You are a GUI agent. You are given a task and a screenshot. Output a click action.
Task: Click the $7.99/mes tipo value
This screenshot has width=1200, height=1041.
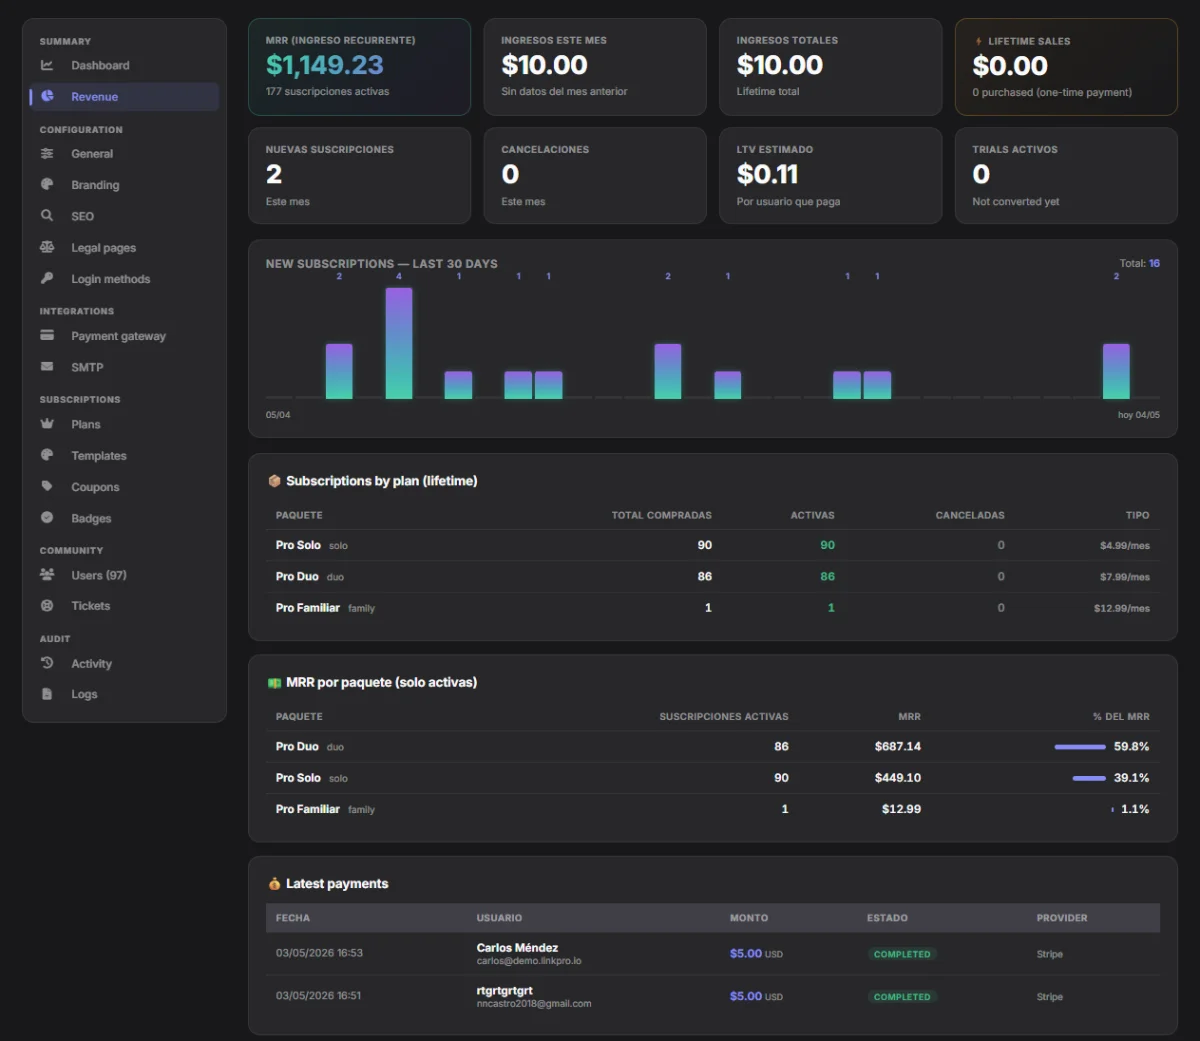1125,577
